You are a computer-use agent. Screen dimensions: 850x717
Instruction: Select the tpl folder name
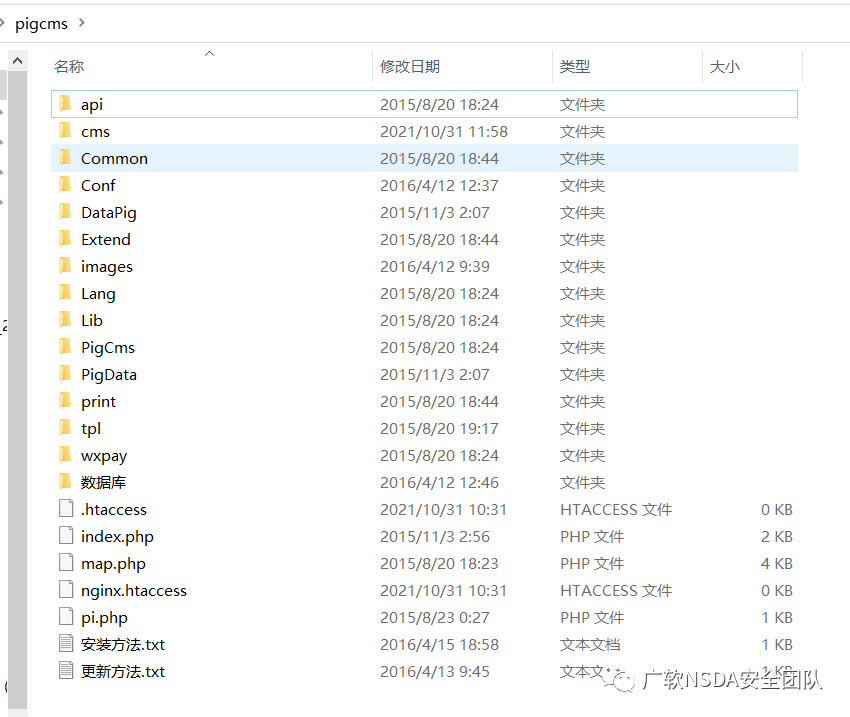tap(91, 429)
